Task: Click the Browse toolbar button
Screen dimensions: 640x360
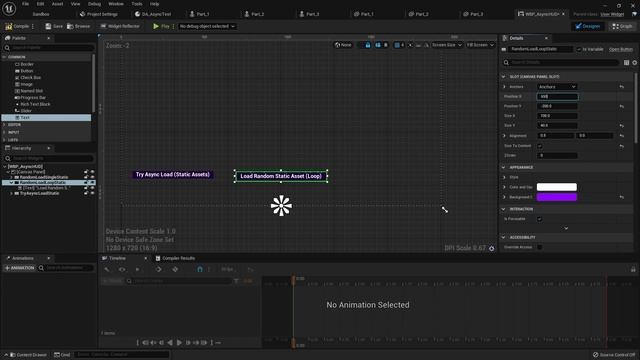Action: tap(78, 26)
